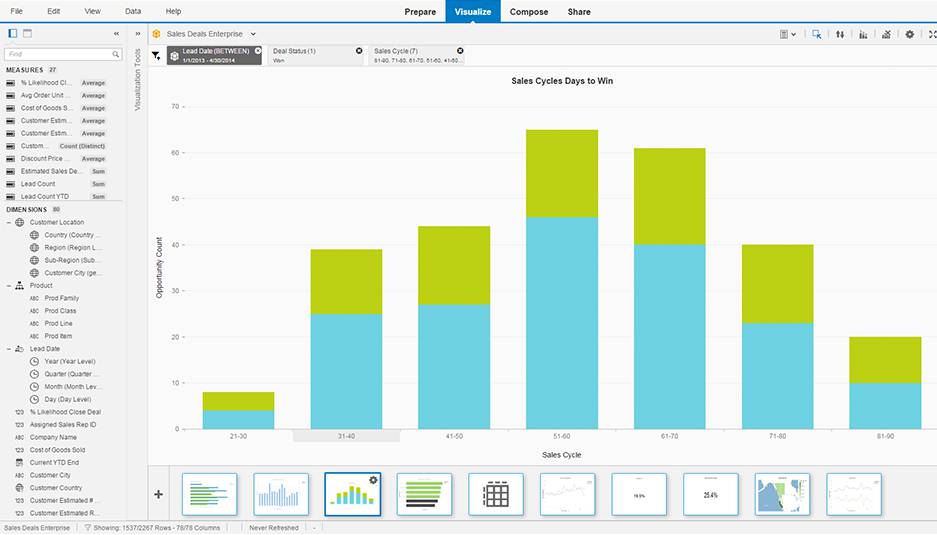Open the Data menu
The image size is (937, 535).
pos(133,11)
